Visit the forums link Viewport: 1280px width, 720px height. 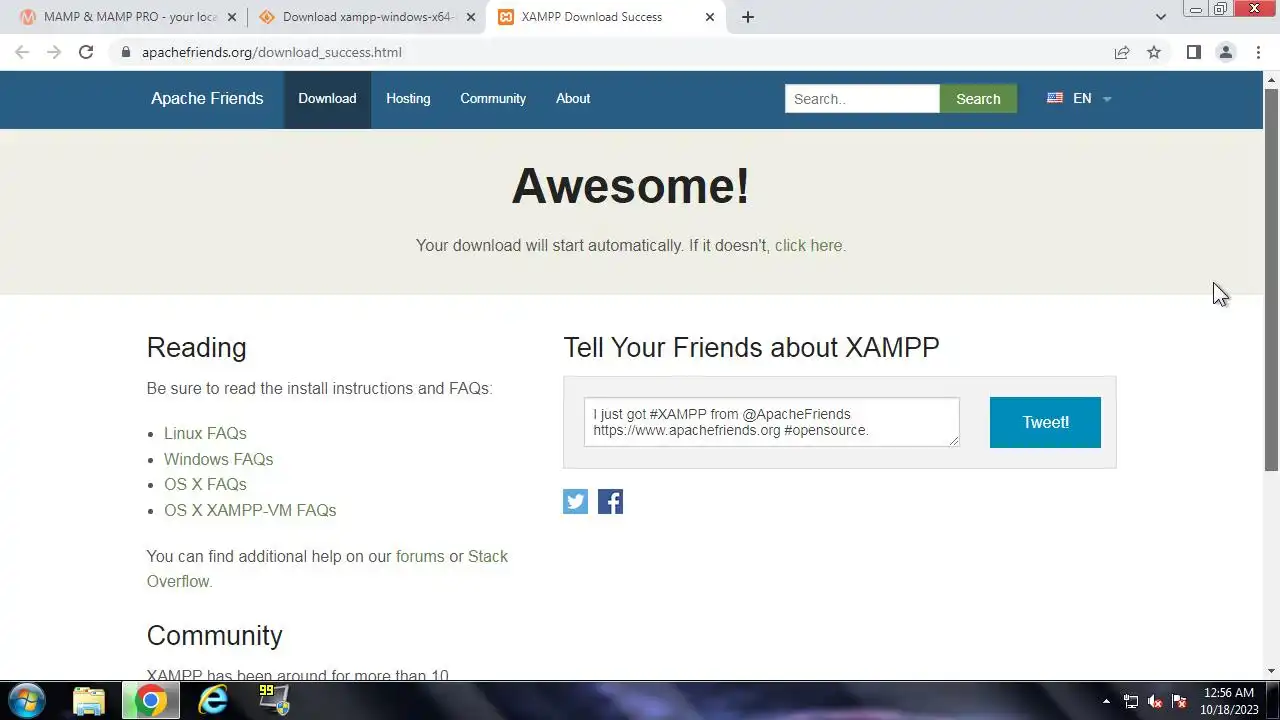pyautogui.click(x=420, y=557)
